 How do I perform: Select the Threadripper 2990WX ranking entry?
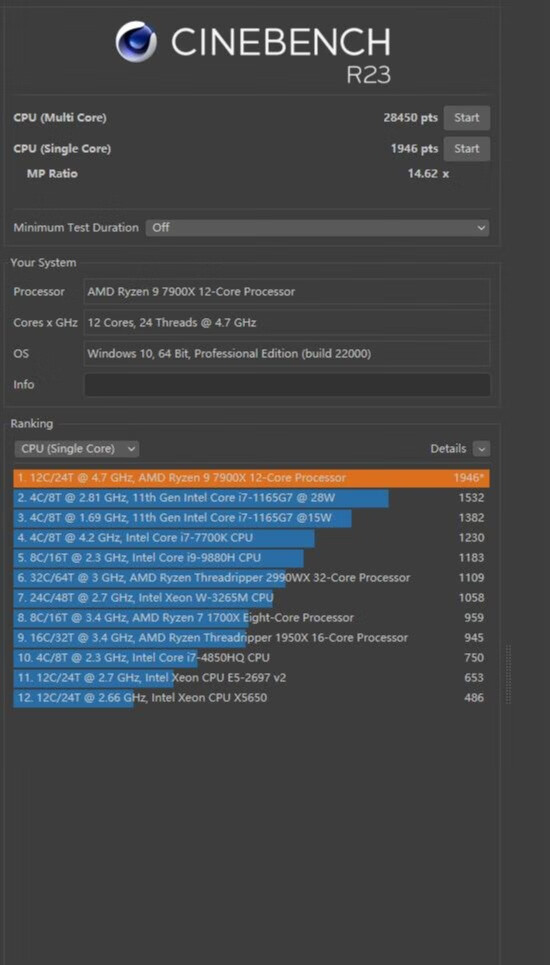[252, 578]
